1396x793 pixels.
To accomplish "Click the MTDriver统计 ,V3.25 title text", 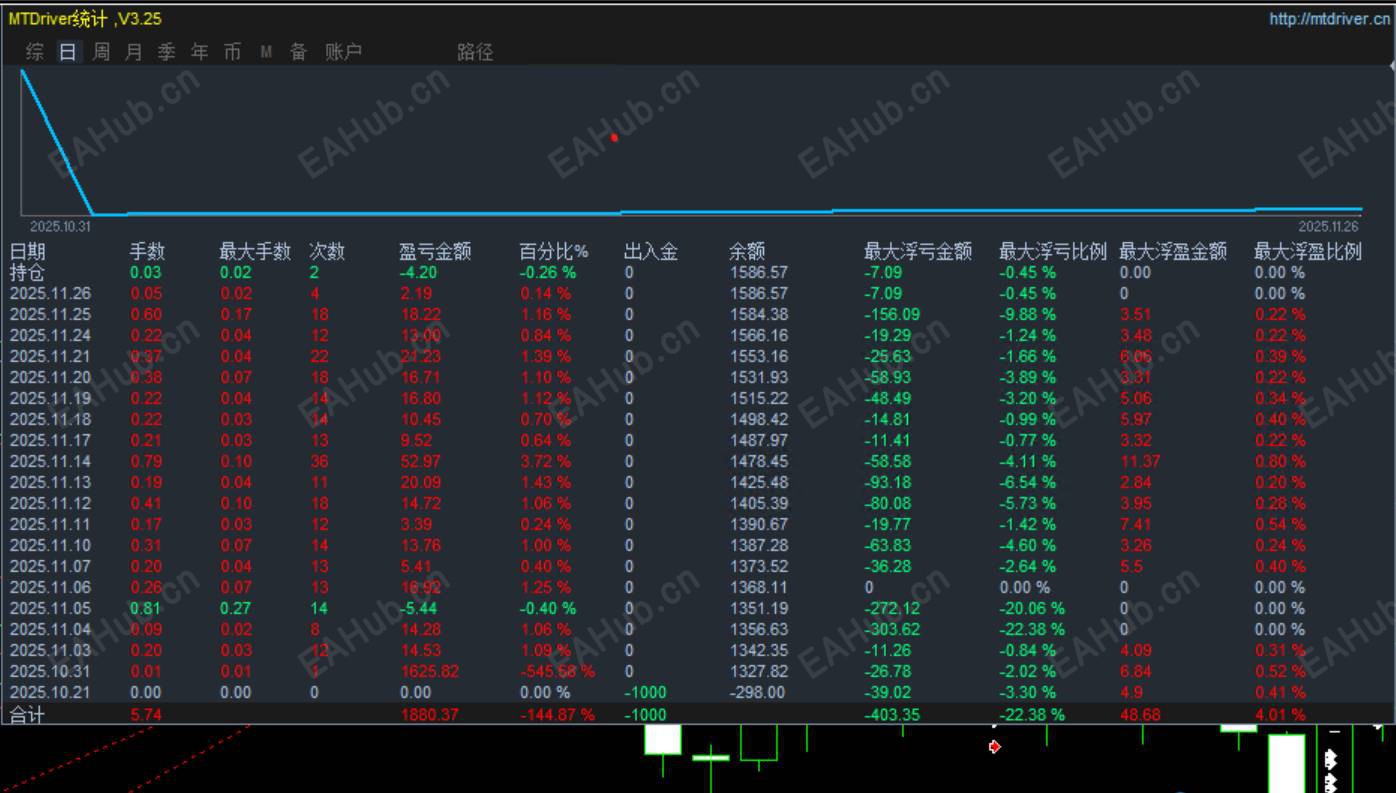I will pos(85,19).
